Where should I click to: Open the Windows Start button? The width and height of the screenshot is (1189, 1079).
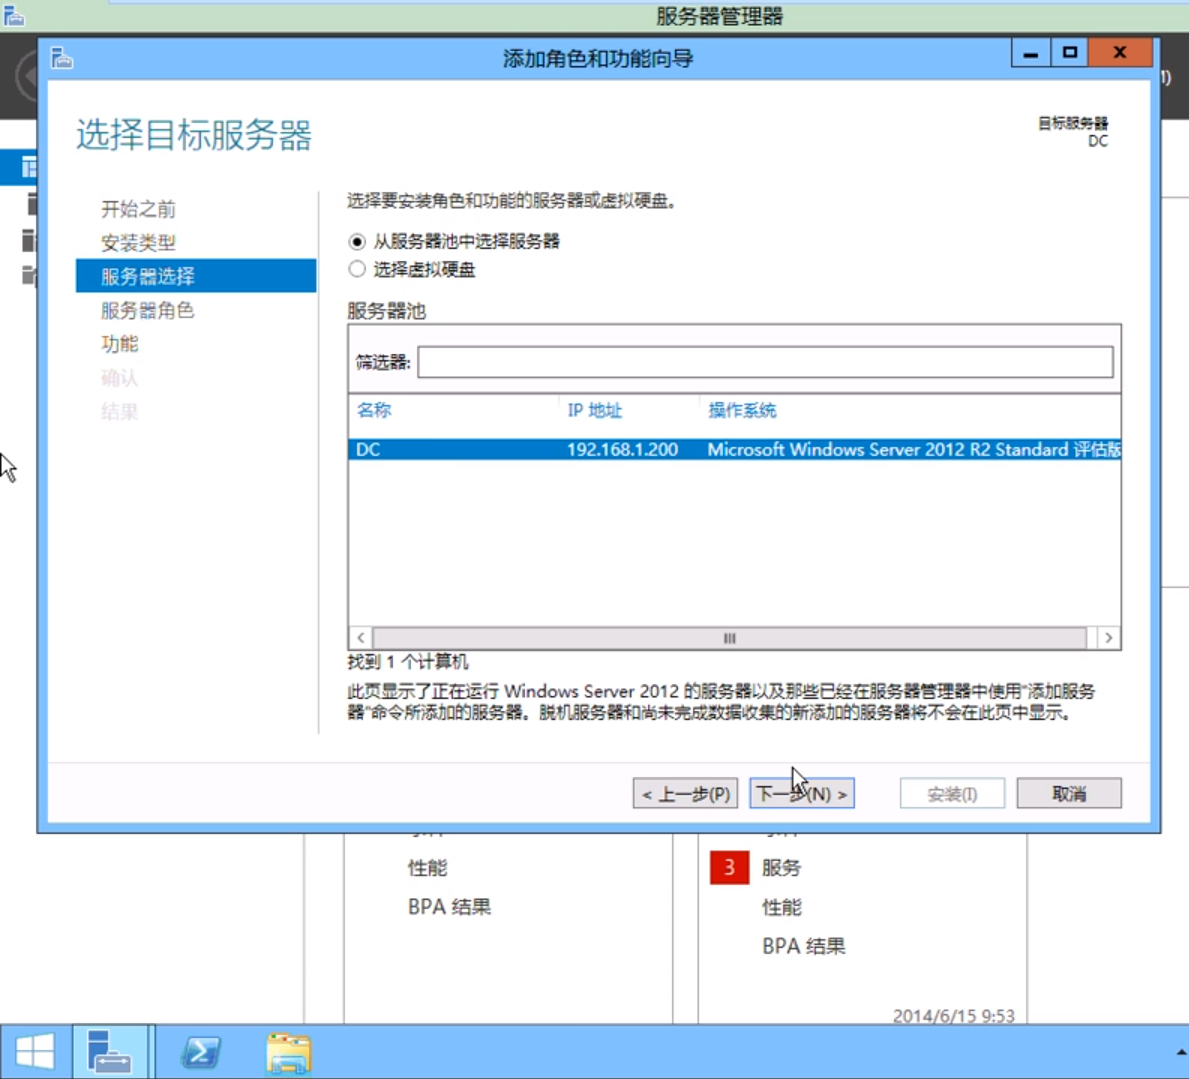(35, 1052)
